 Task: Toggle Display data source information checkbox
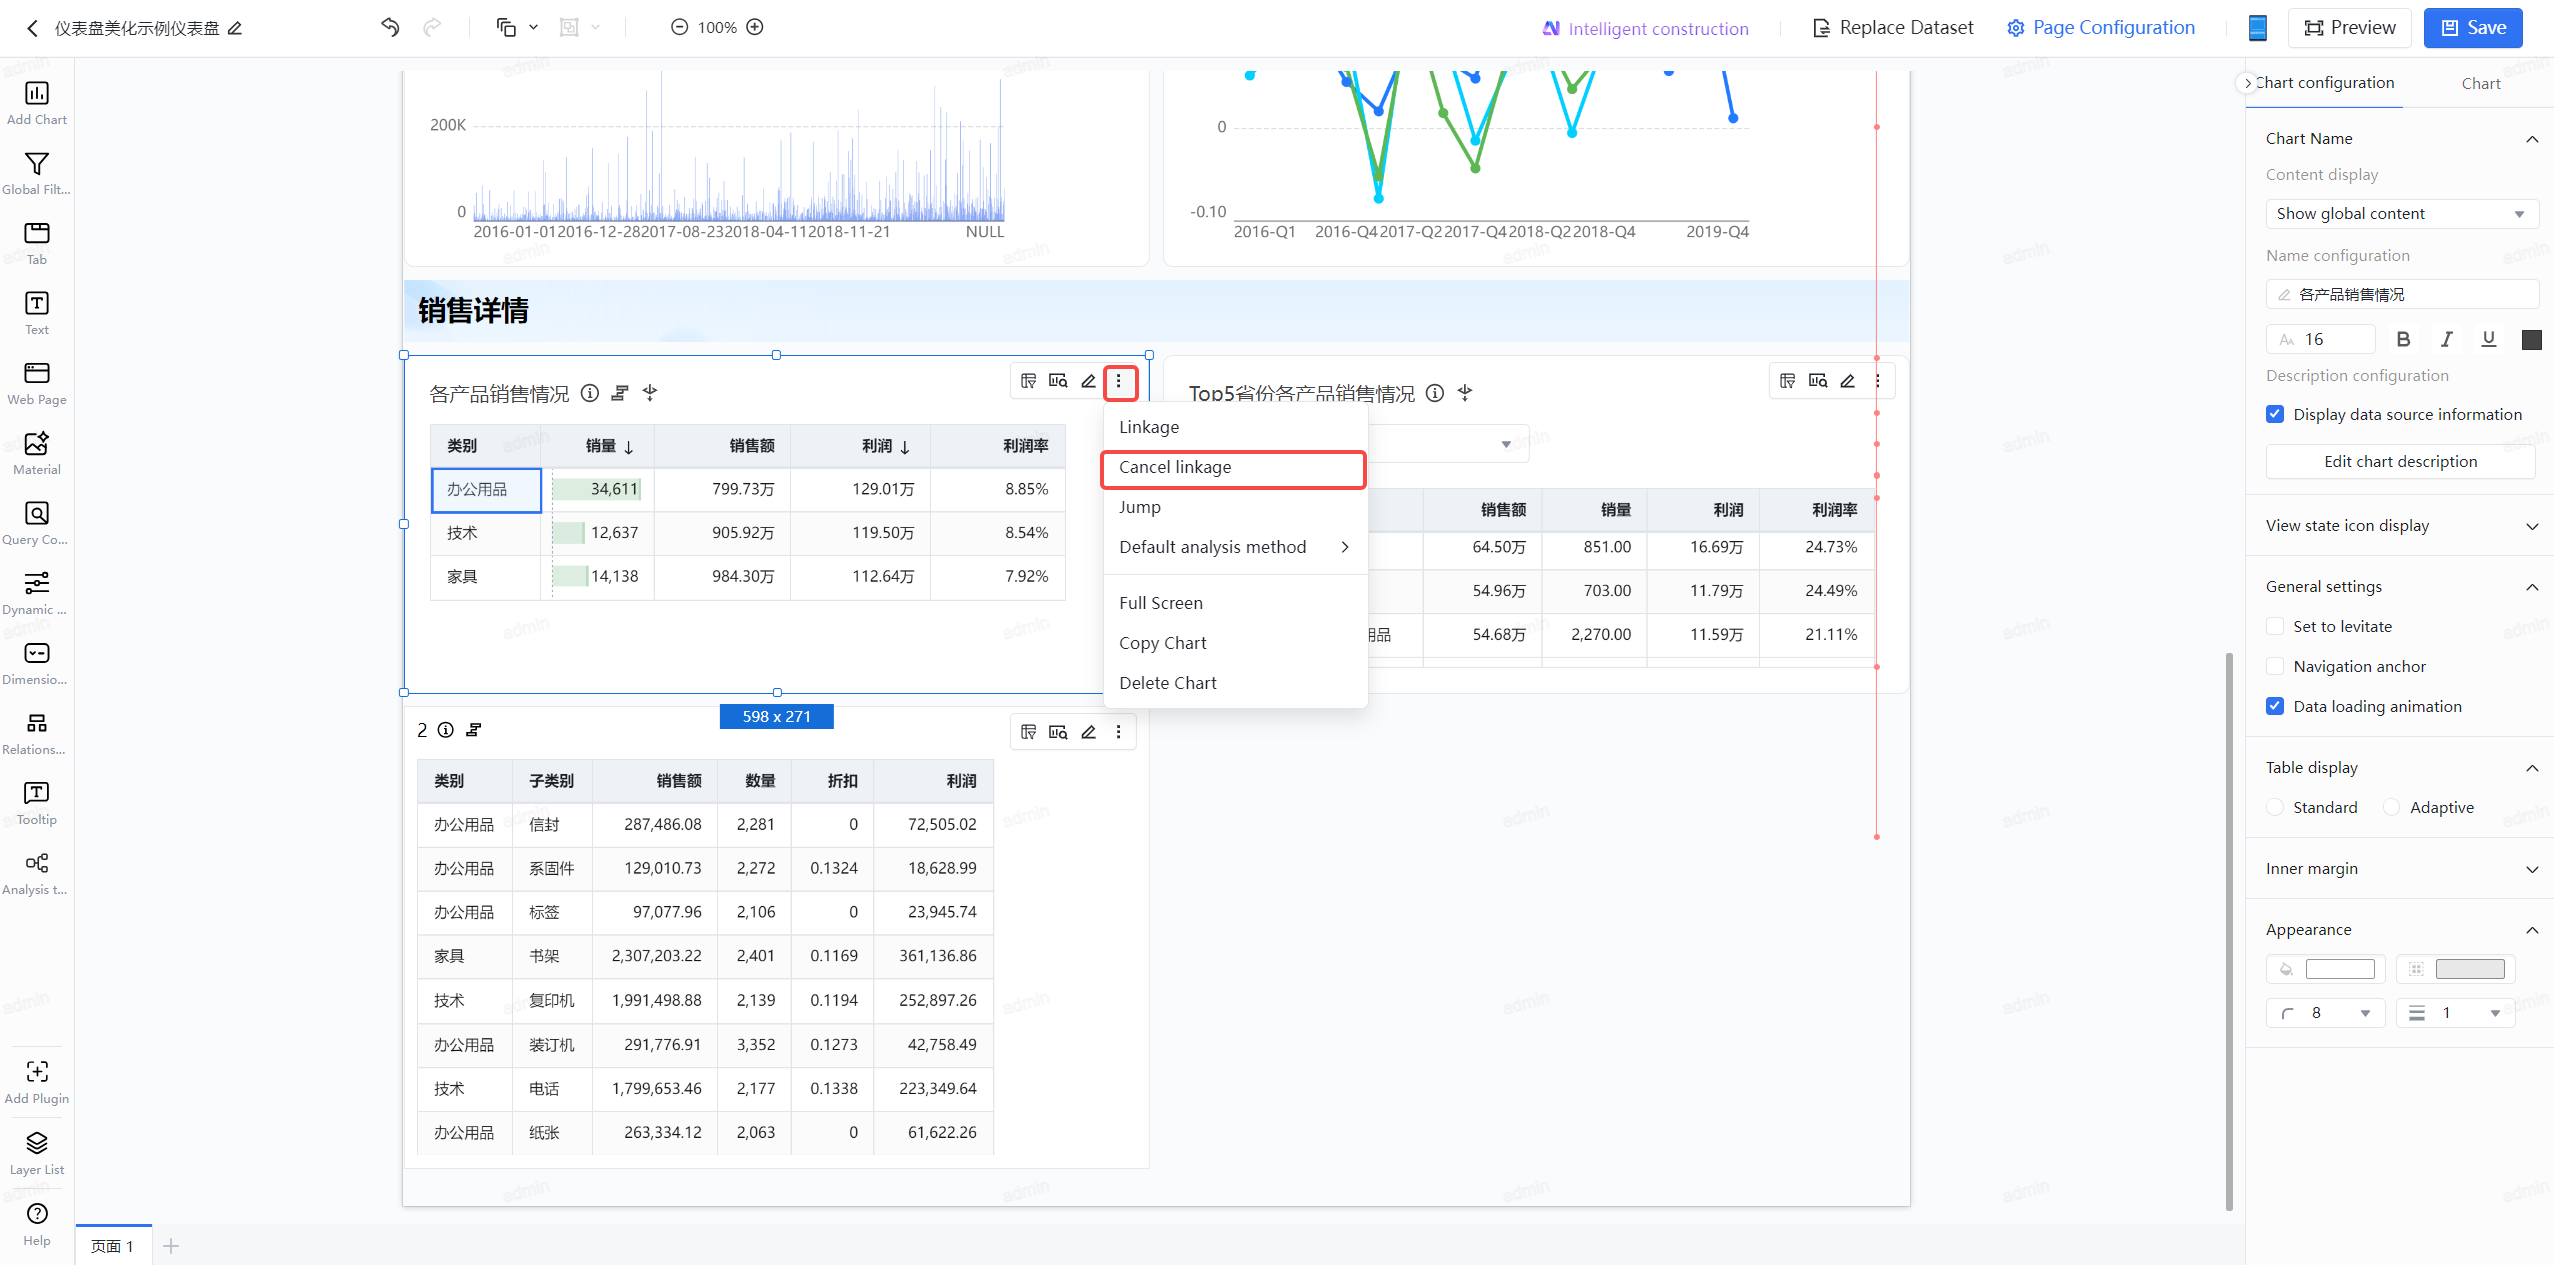(x=2275, y=414)
